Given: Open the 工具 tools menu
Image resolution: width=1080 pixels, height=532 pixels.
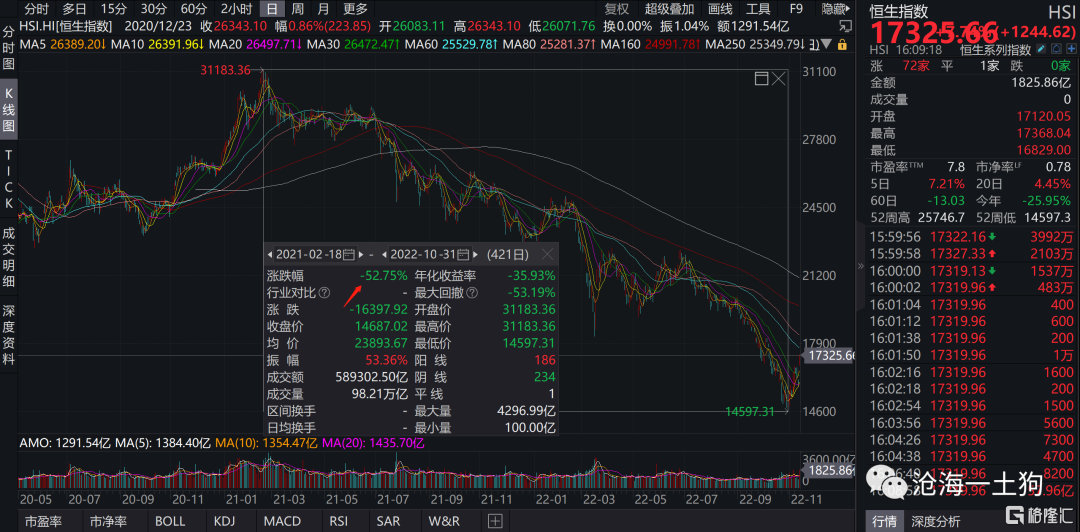Looking at the screenshot, I should coord(759,9).
